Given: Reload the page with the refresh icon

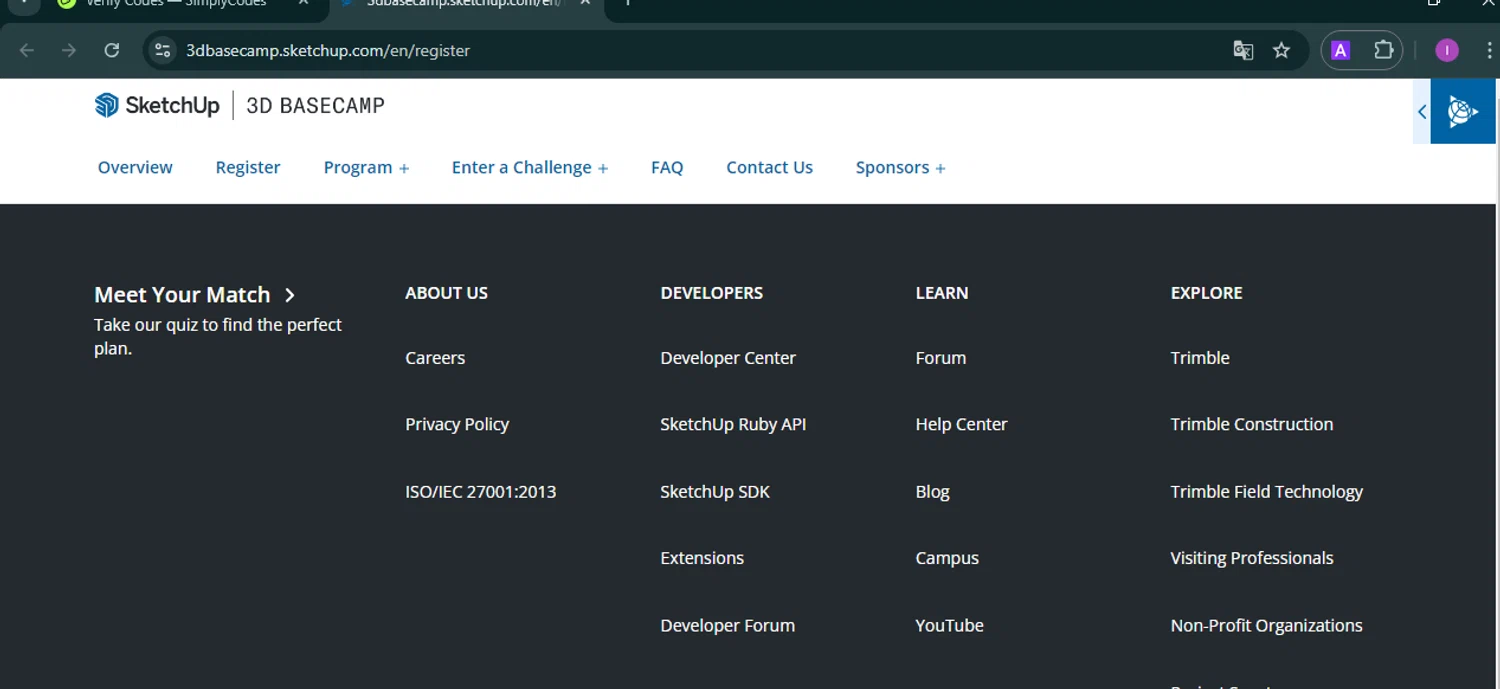Looking at the screenshot, I should point(112,50).
